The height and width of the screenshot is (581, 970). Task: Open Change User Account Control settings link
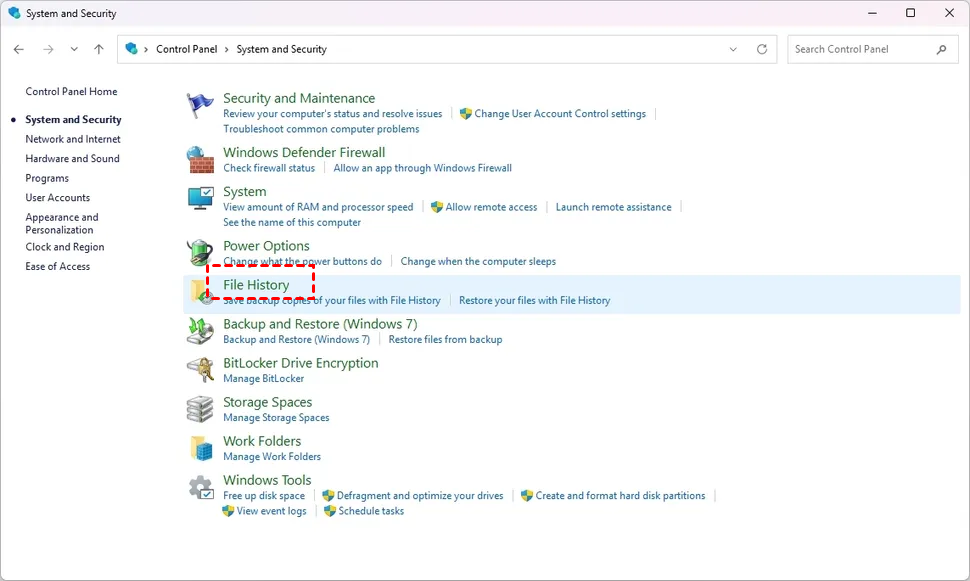point(559,114)
